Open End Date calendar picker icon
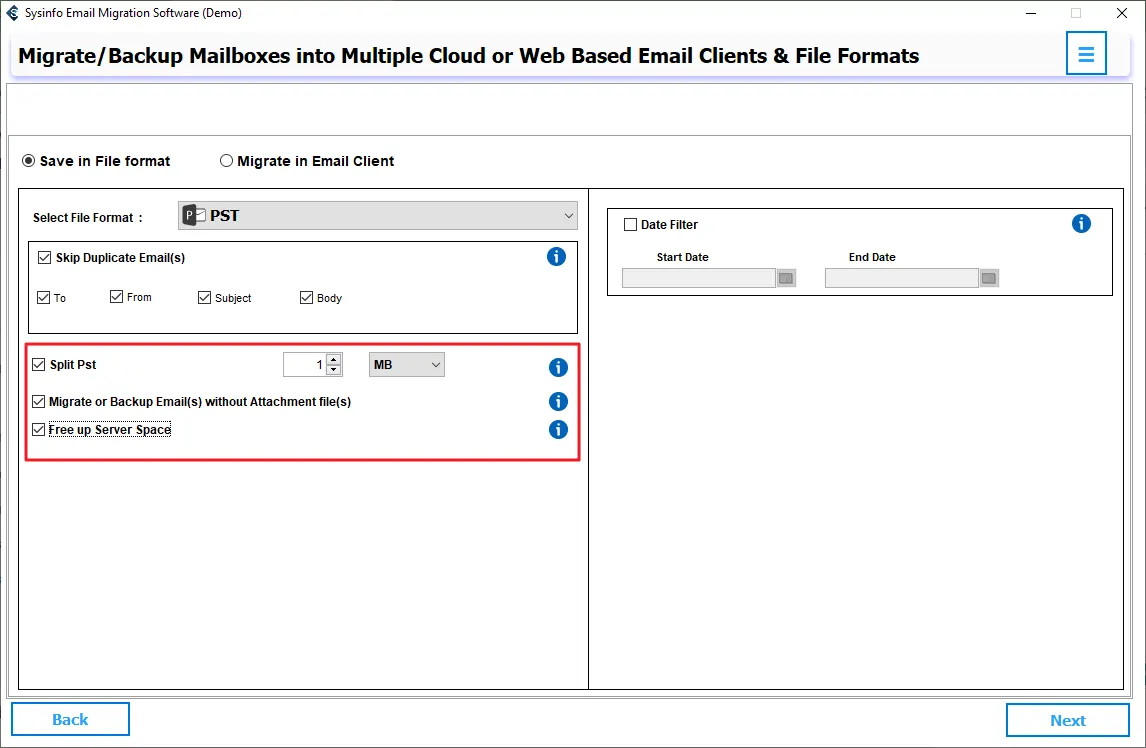 989,278
